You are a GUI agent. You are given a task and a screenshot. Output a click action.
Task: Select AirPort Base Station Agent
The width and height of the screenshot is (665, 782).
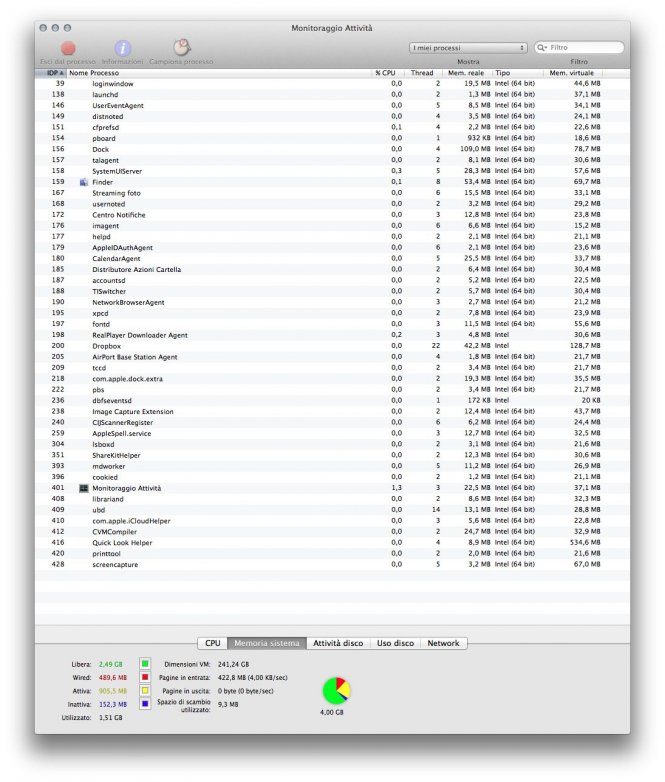pyautogui.click(x=332, y=358)
